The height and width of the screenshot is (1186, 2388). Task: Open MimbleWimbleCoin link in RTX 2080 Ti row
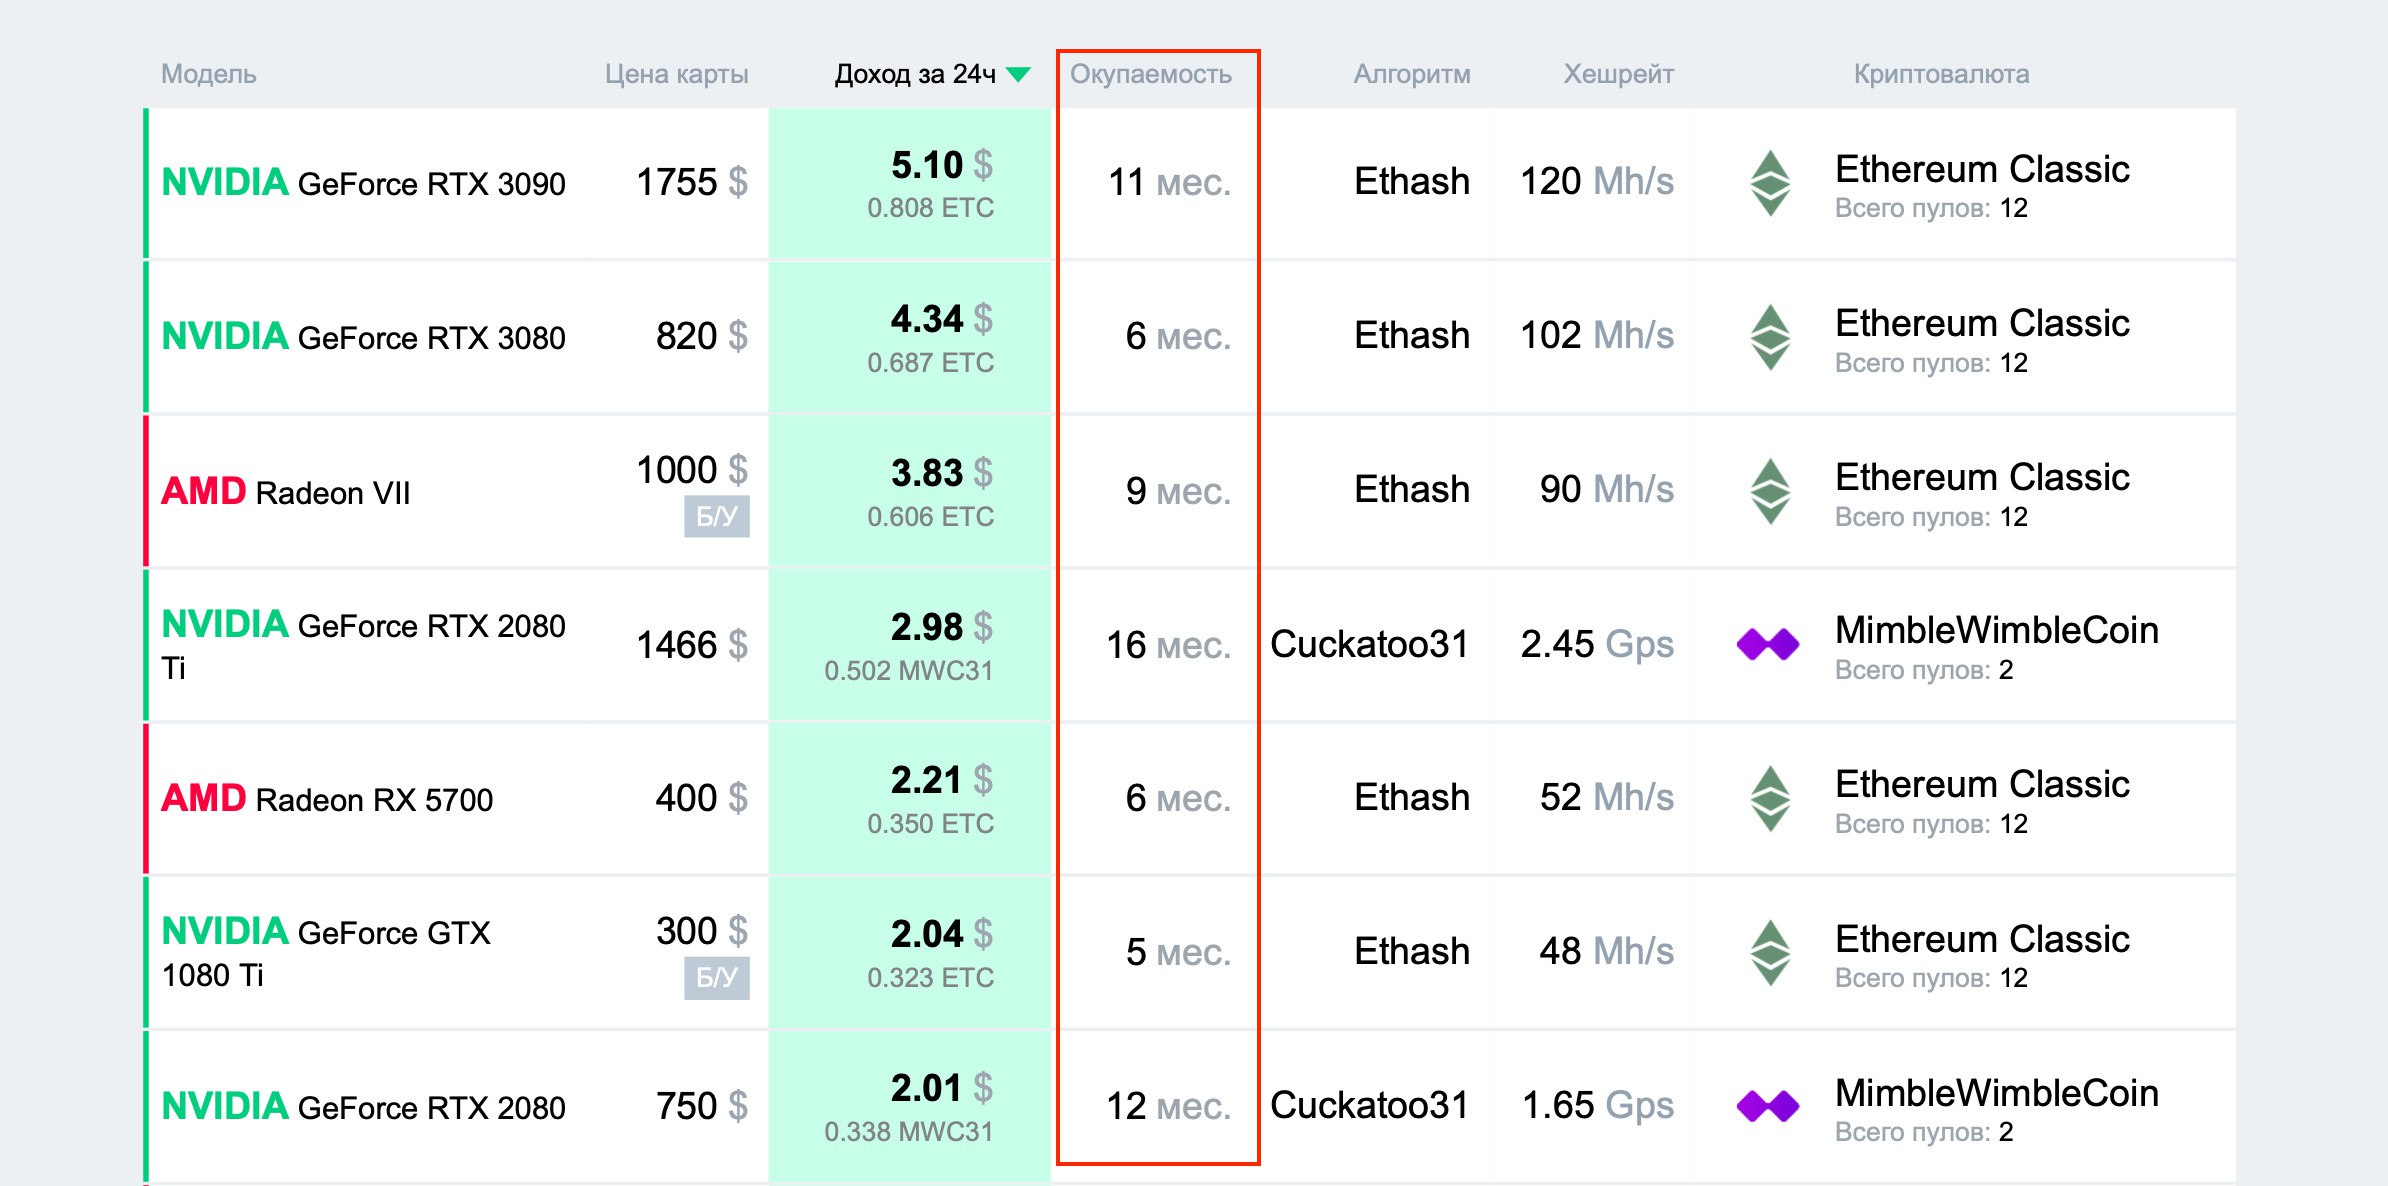coord(1996,630)
